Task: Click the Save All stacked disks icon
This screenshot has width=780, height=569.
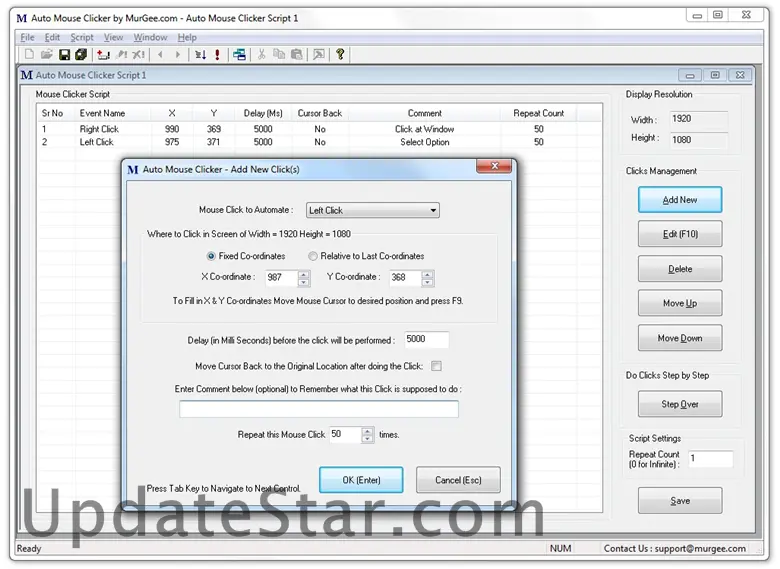Action: [81, 55]
